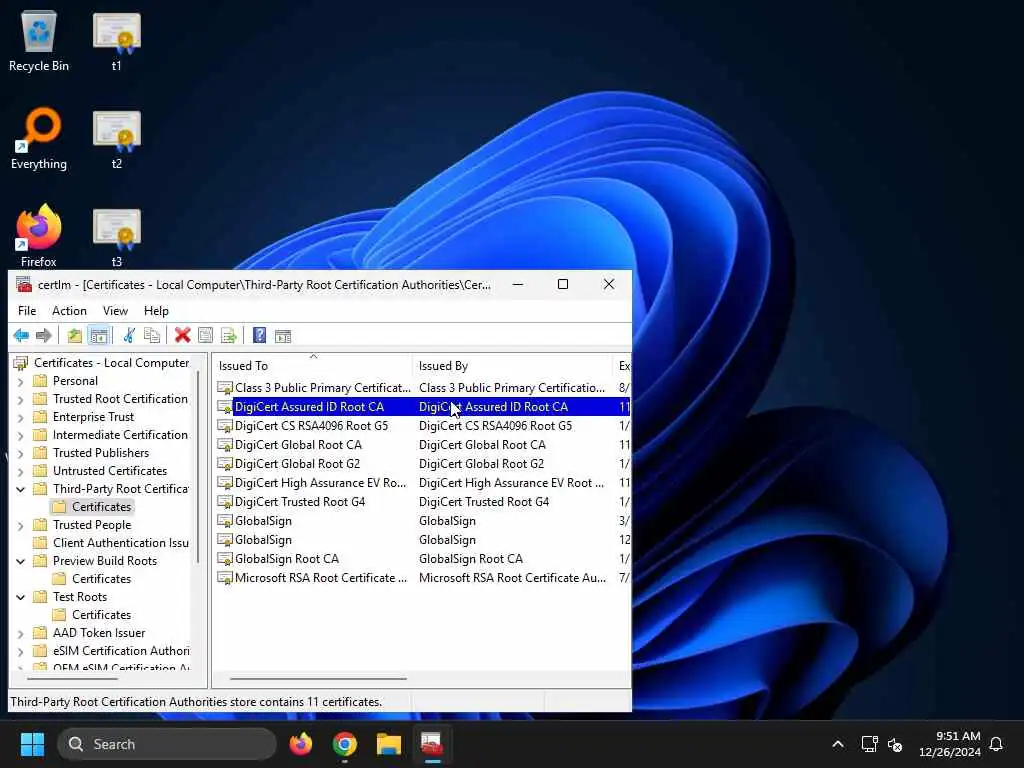Collapse the Preview Build Roots node
Image resolution: width=1024 pixels, height=768 pixels.
[x=20, y=561]
